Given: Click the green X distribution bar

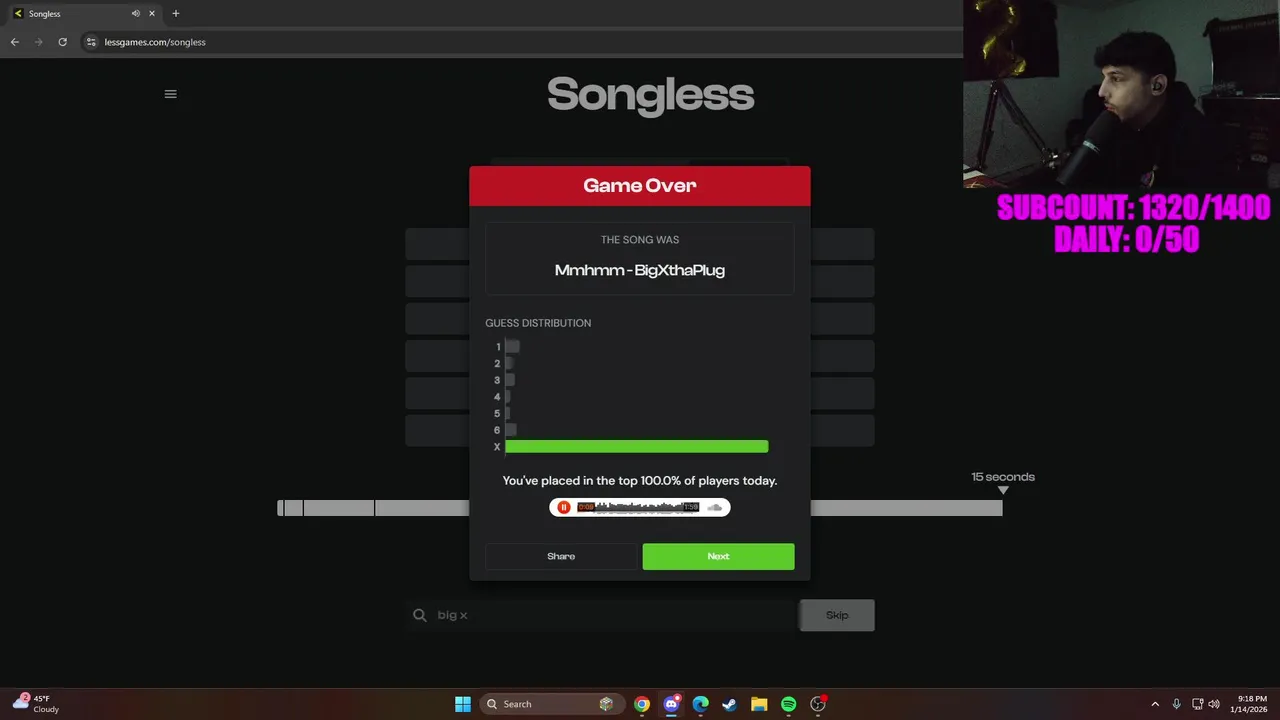Looking at the screenshot, I should [x=637, y=447].
